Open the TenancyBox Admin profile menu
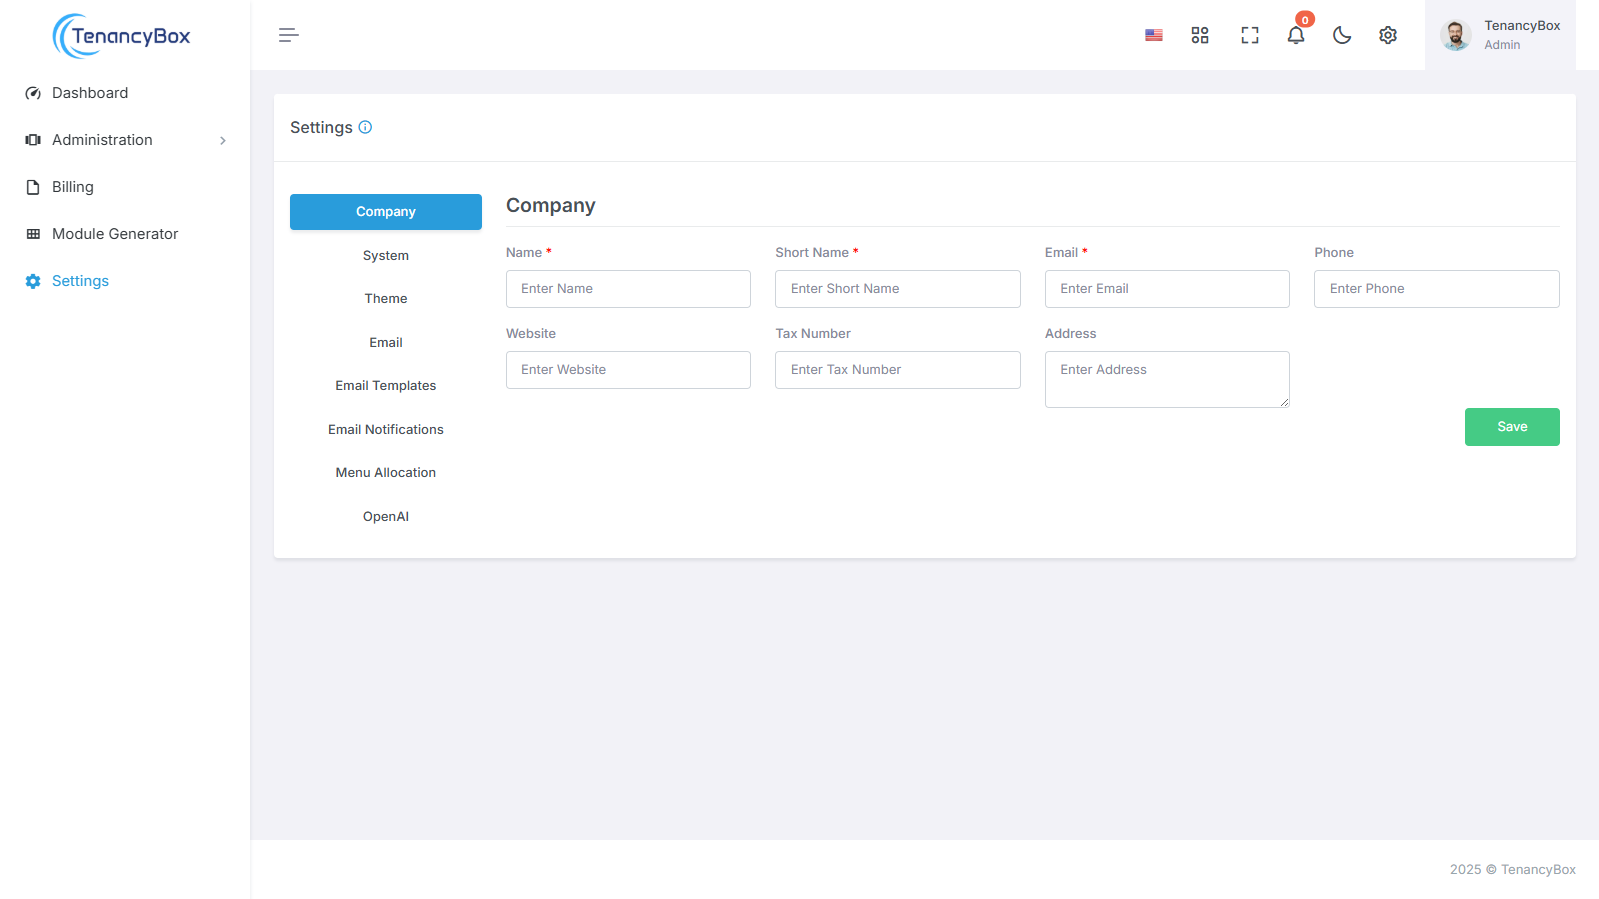Screen dimensions: 1599x899 click(x=1500, y=35)
